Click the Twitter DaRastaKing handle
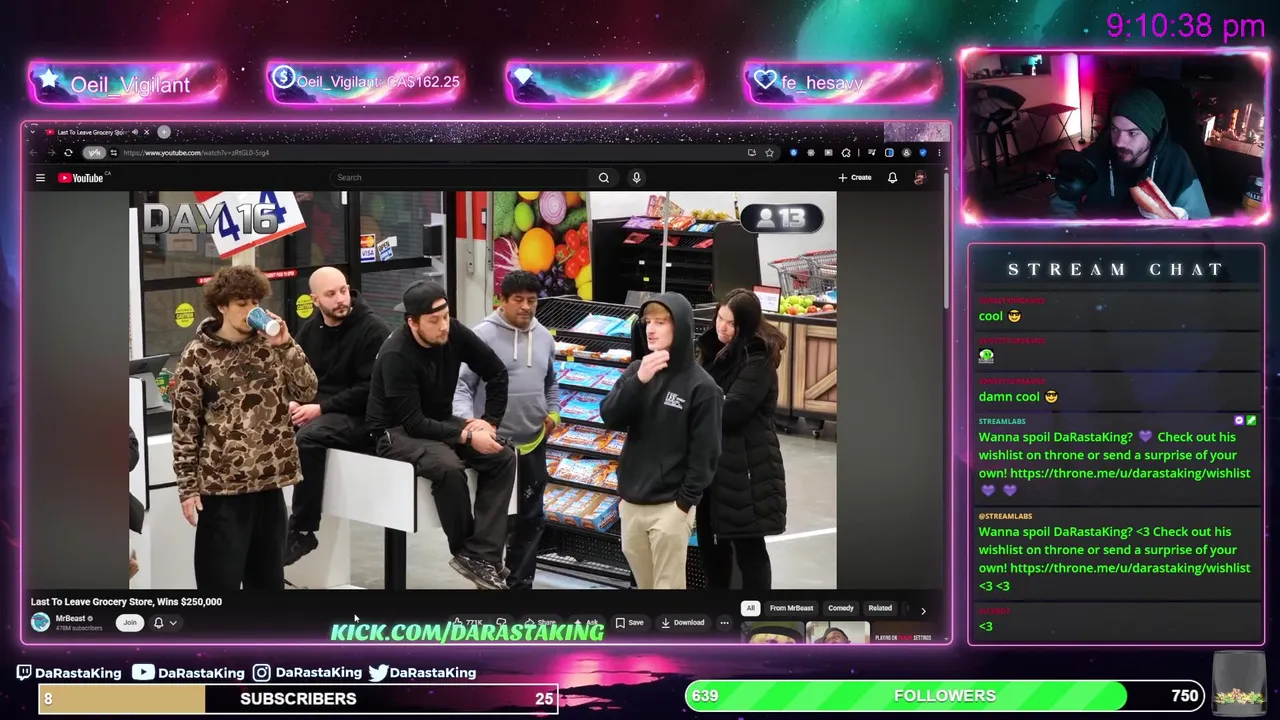This screenshot has width=1280, height=720. click(422, 673)
